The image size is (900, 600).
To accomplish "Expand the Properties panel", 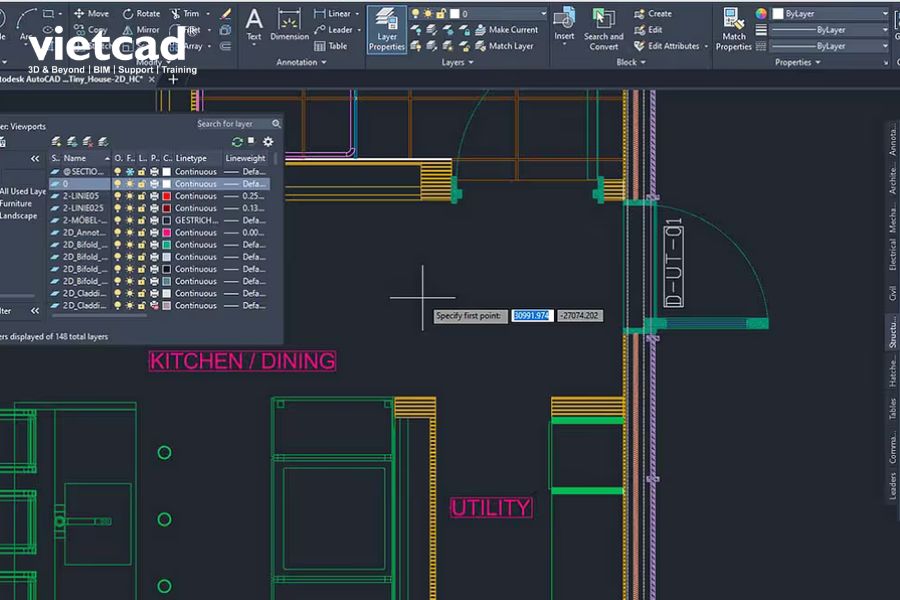I will [798, 62].
